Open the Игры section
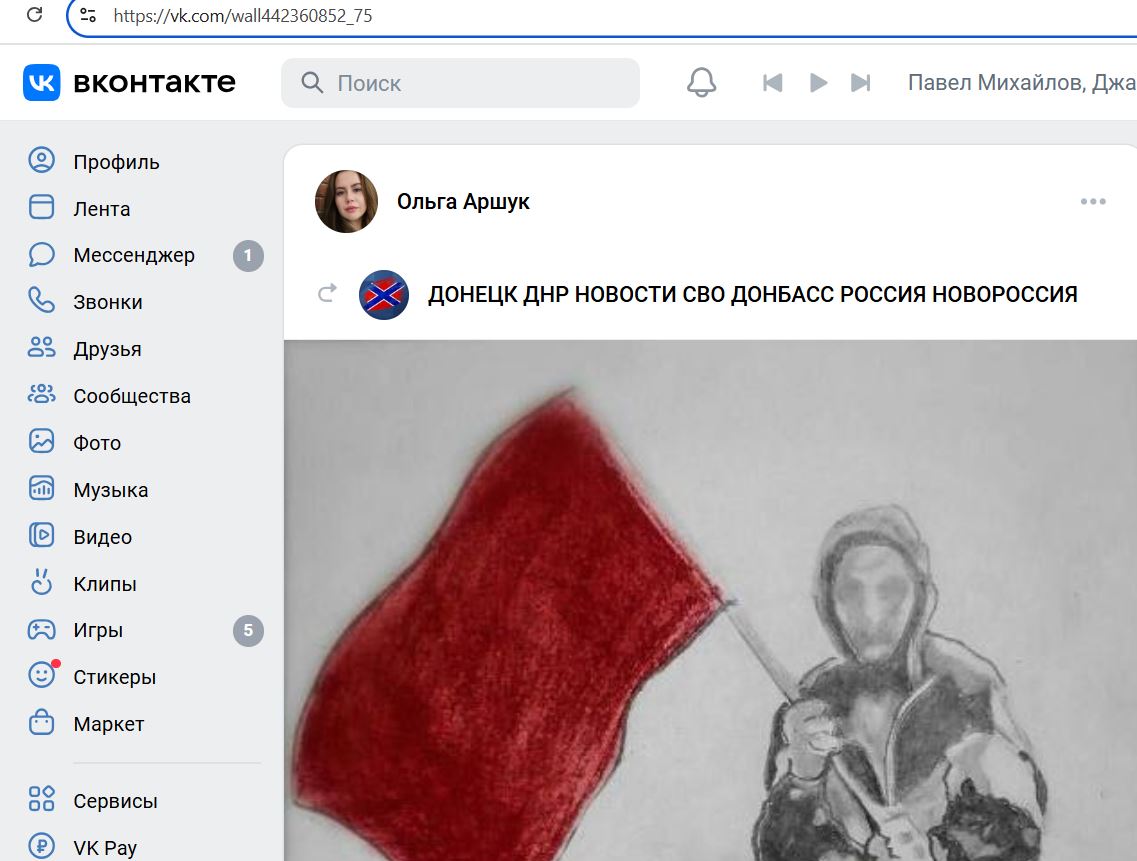This screenshot has width=1137, height=861. (98, 630)
